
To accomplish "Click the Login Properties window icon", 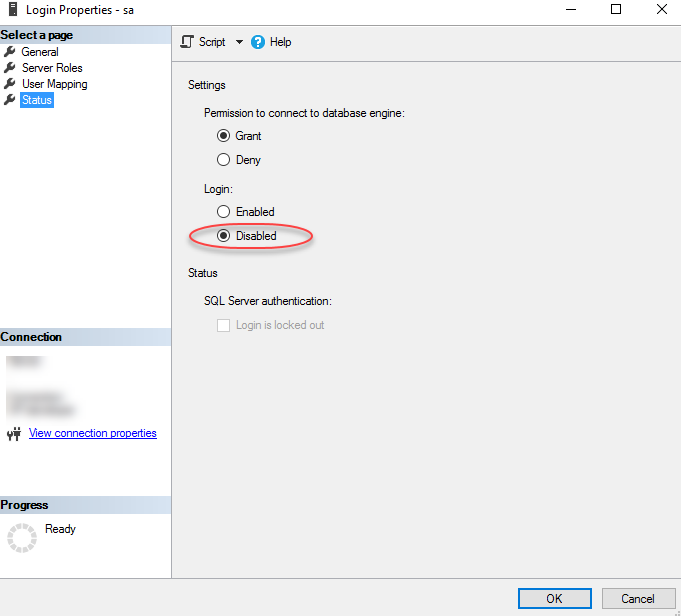I will coord(13,9).
